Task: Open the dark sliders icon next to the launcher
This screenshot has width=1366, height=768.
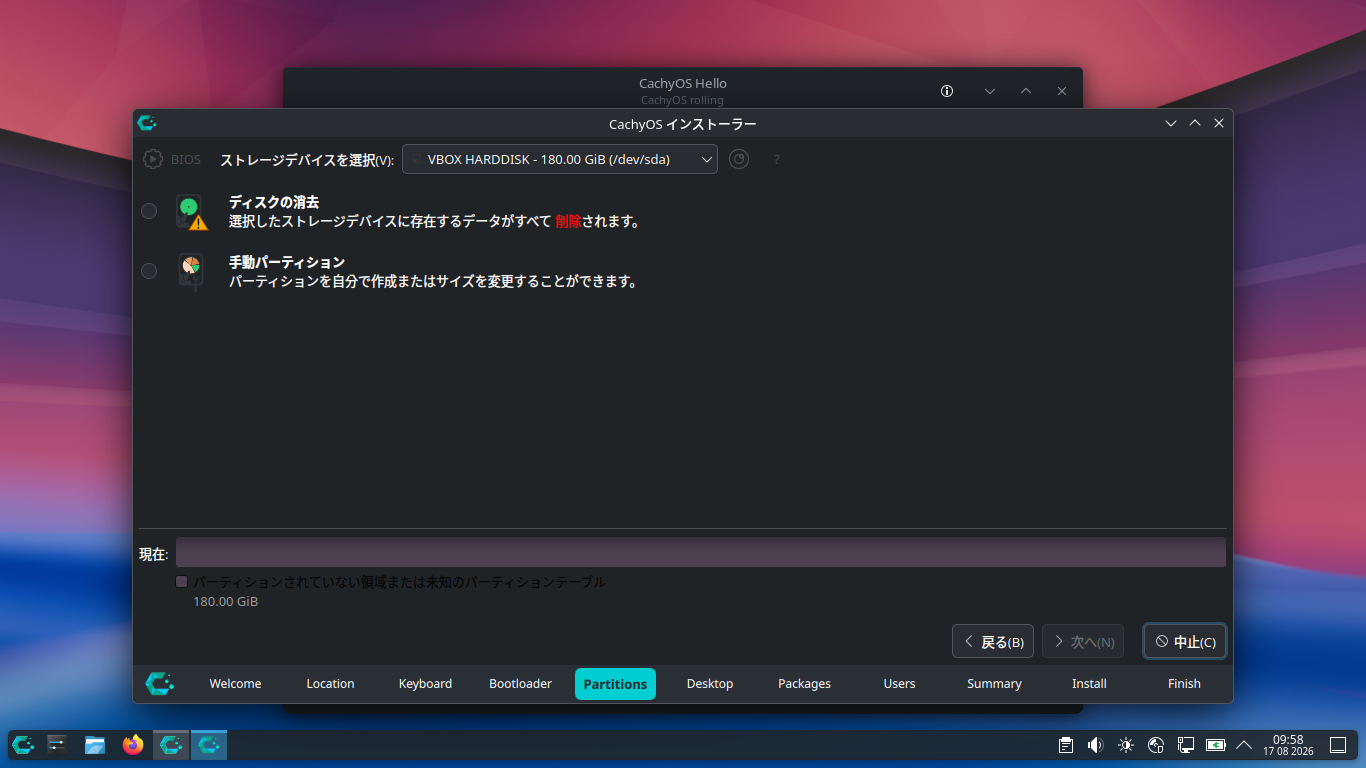Action: (x=57, y=744)
